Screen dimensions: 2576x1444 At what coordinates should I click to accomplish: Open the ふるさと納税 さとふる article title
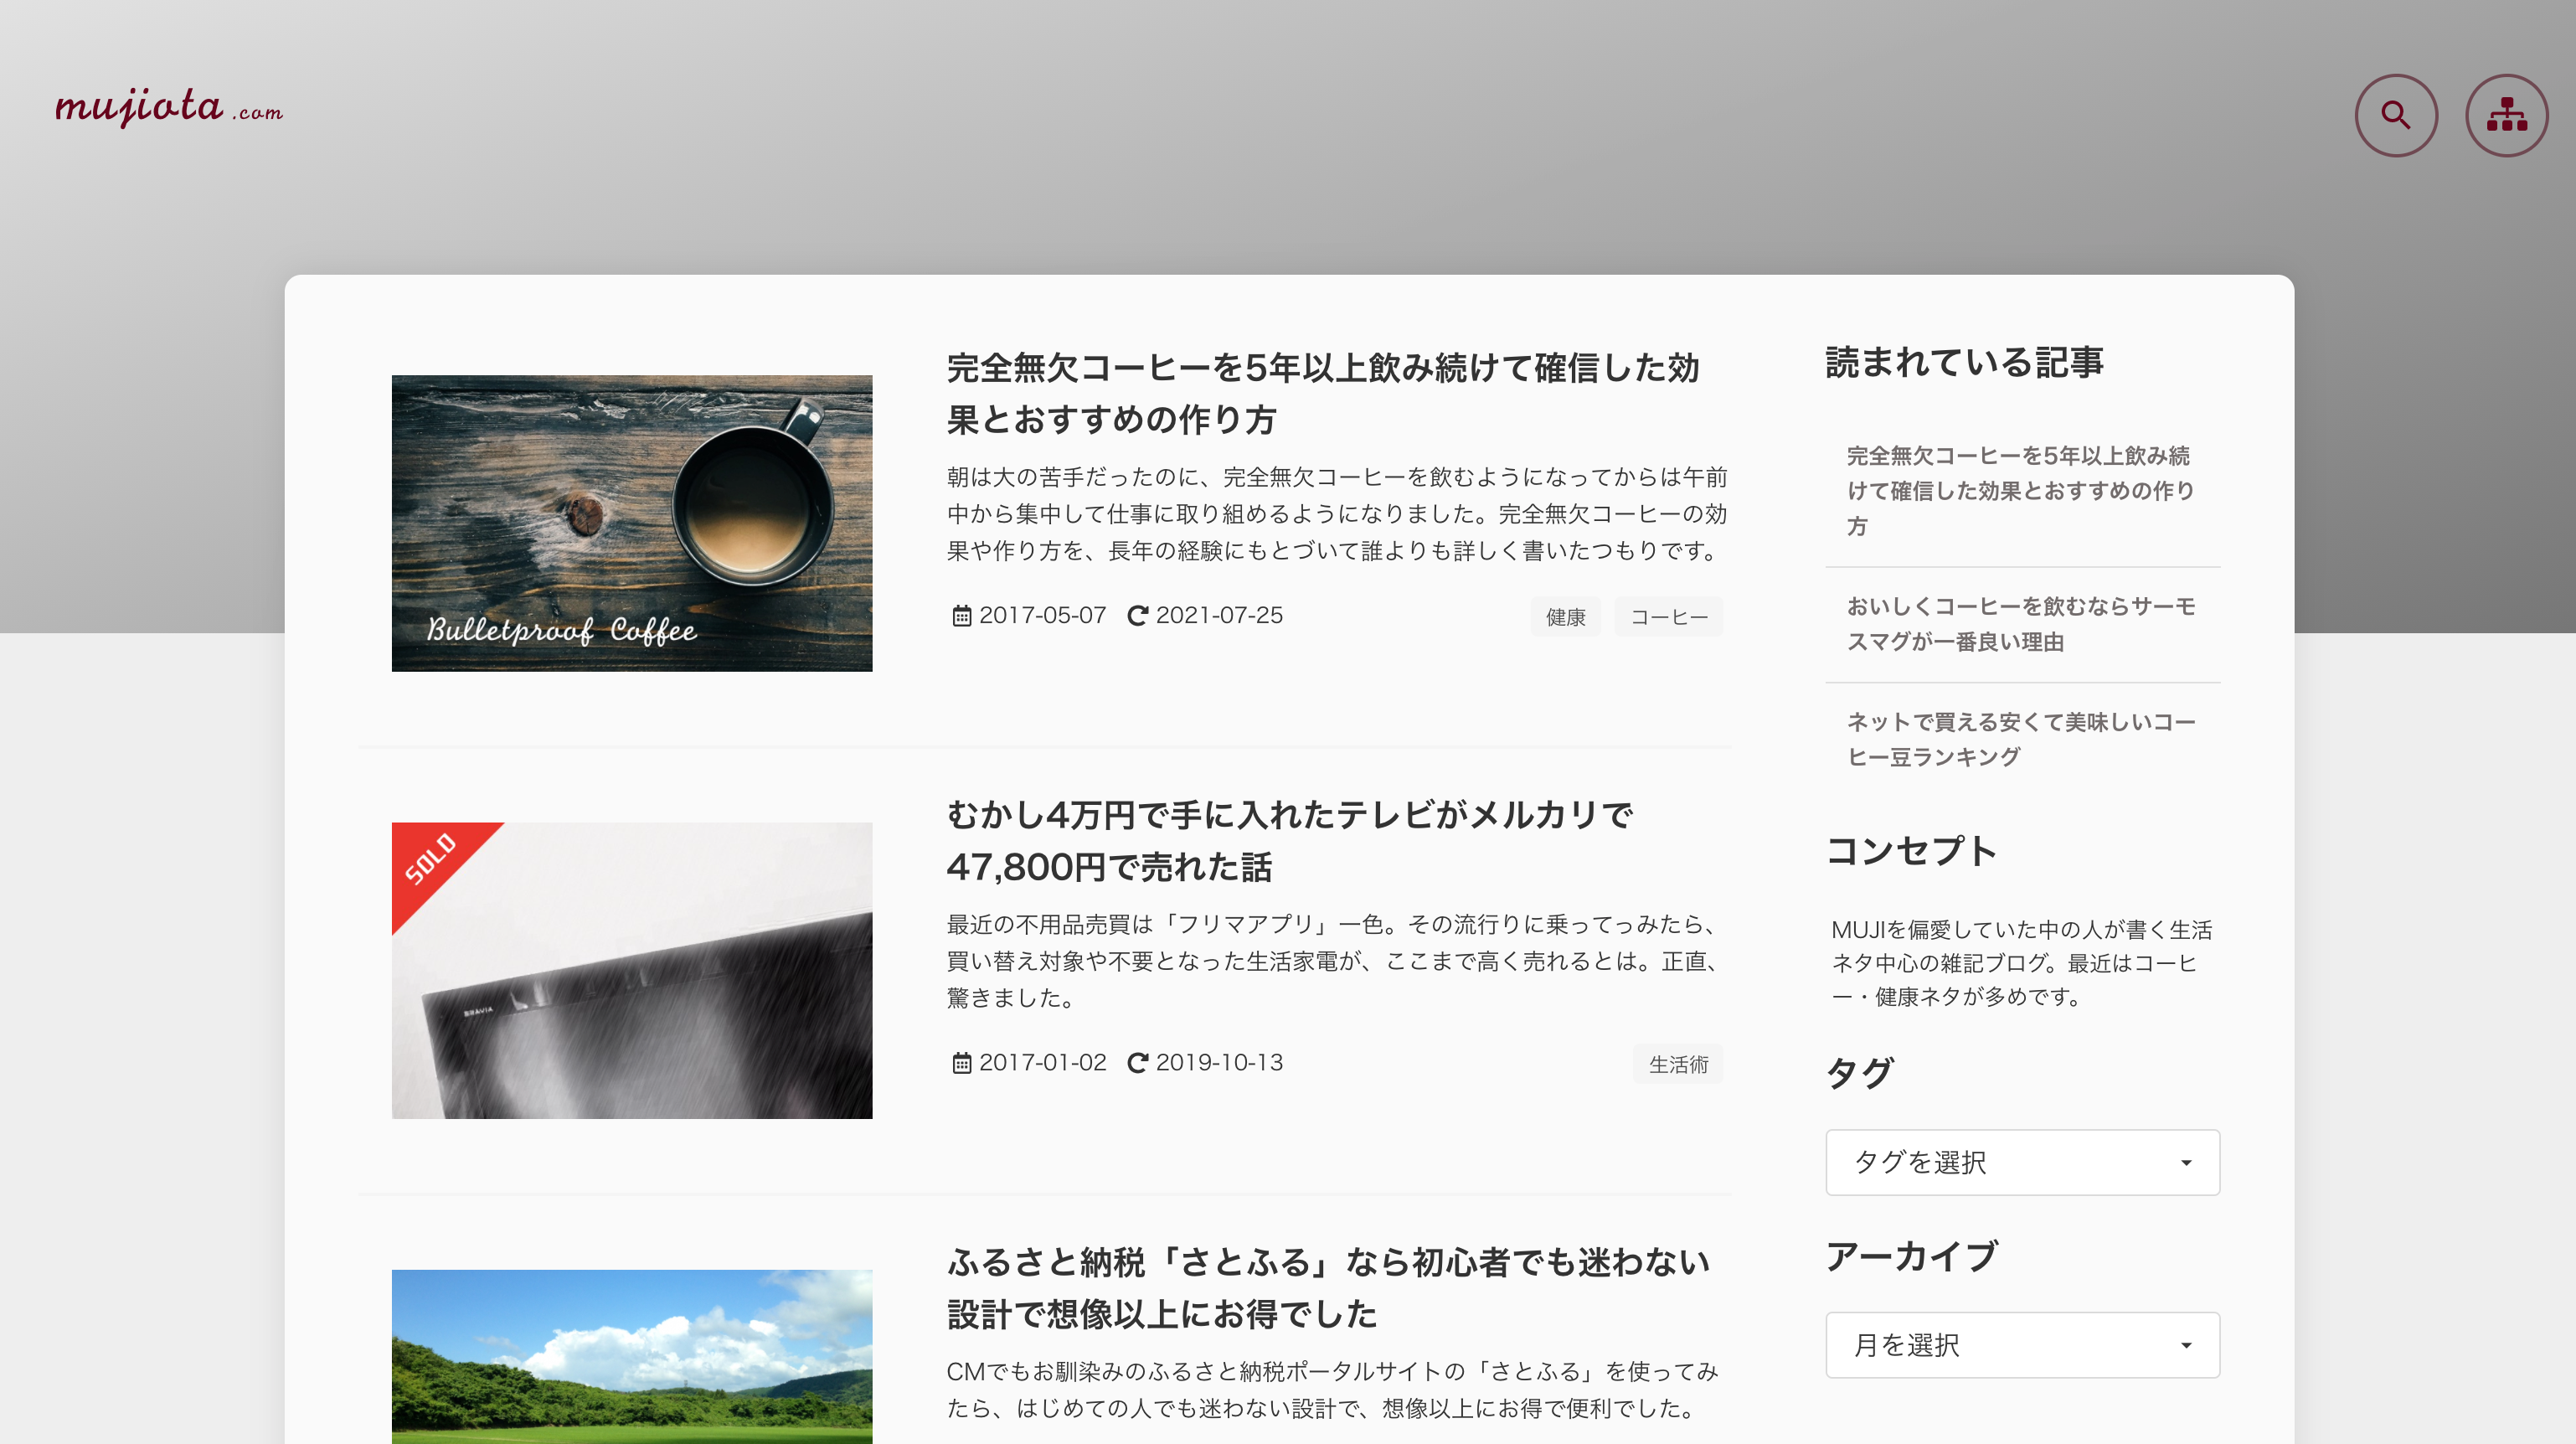point(1327,1288)
